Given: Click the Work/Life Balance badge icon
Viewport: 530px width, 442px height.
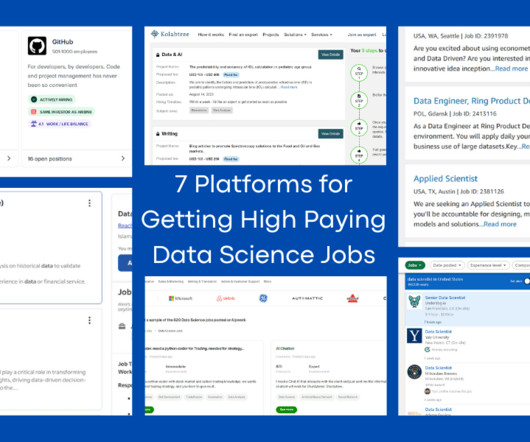Looking at the screenshot, I should (x=34, y=124).
